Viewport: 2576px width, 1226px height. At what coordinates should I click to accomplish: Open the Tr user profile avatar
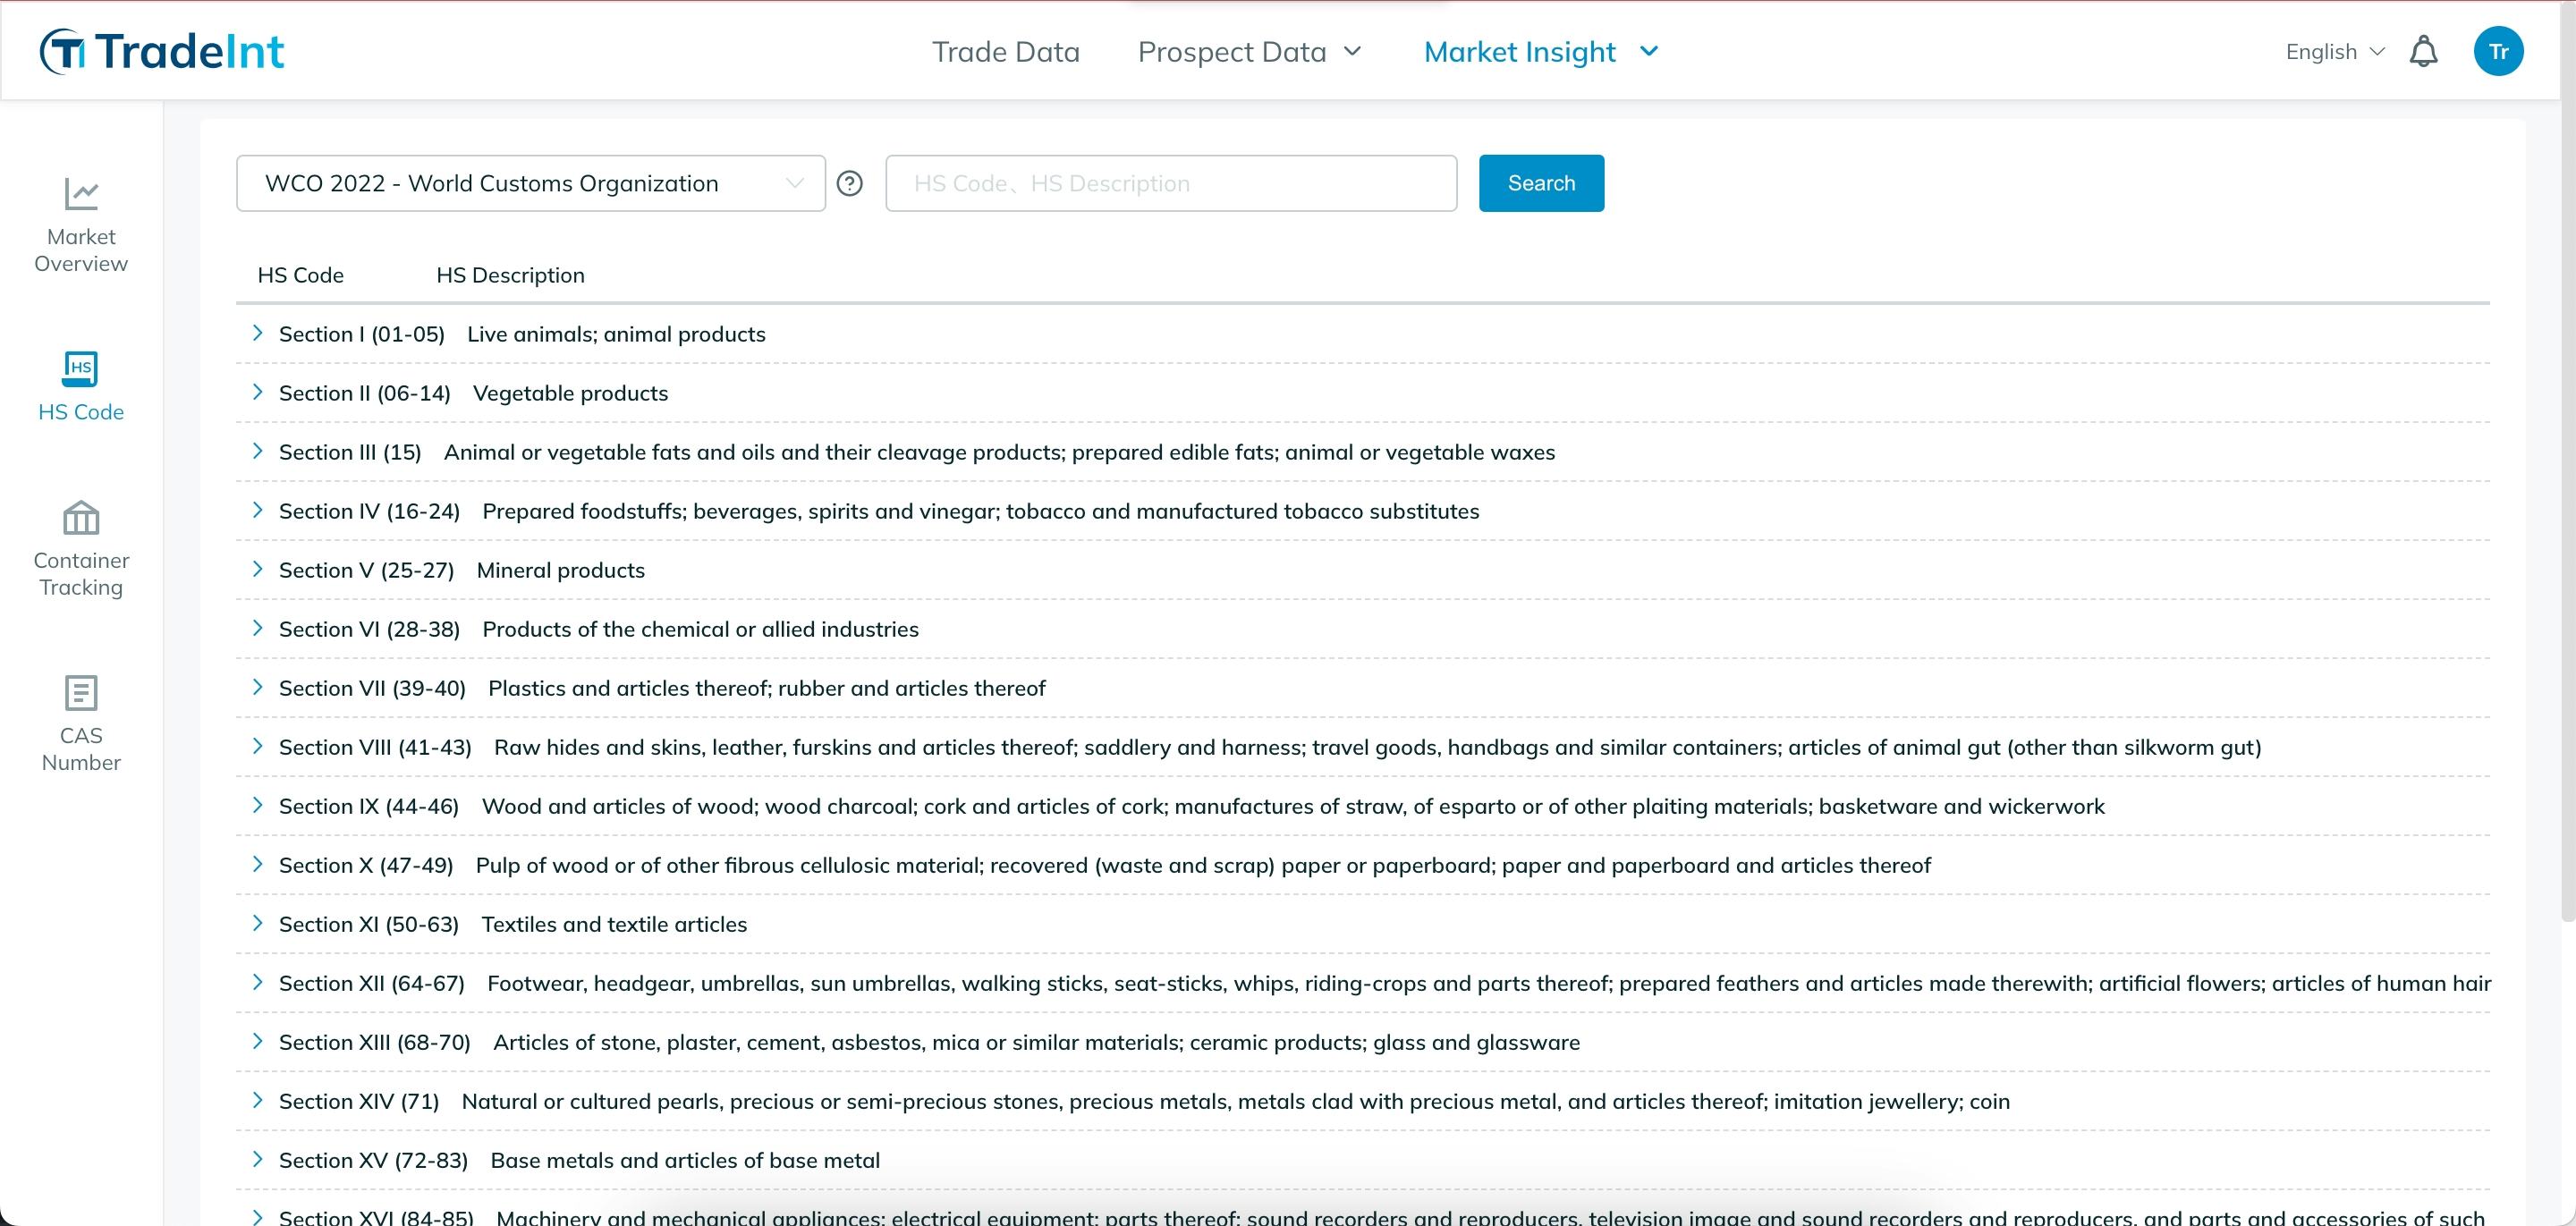click(2498, 51)
